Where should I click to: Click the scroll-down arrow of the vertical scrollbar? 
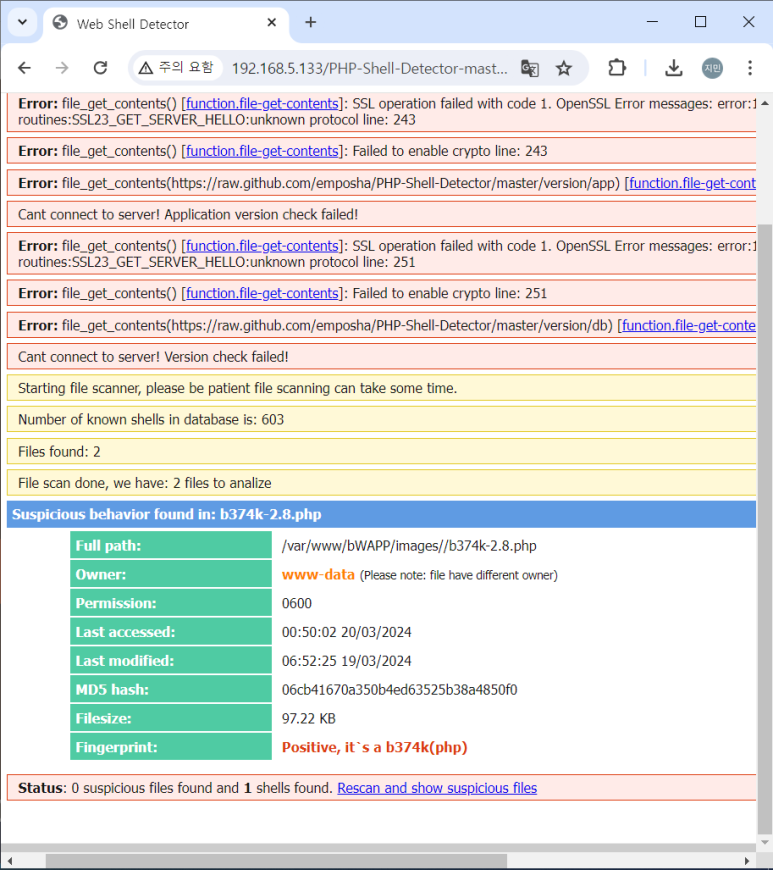coord(765,842)
